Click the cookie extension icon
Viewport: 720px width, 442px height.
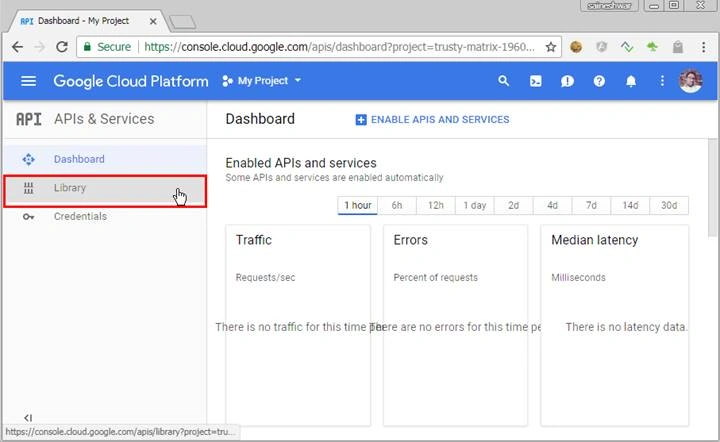click(576, 47)
